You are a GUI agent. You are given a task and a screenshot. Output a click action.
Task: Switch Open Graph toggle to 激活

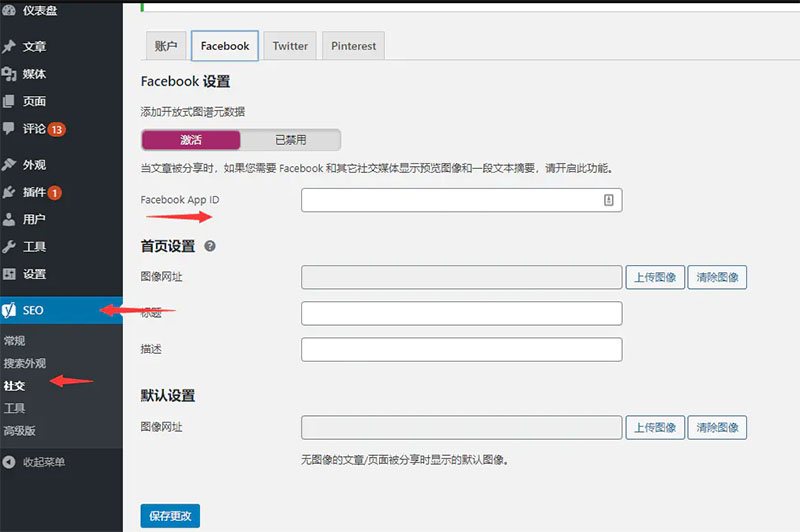pyautogui.click(x=191, y=140)
